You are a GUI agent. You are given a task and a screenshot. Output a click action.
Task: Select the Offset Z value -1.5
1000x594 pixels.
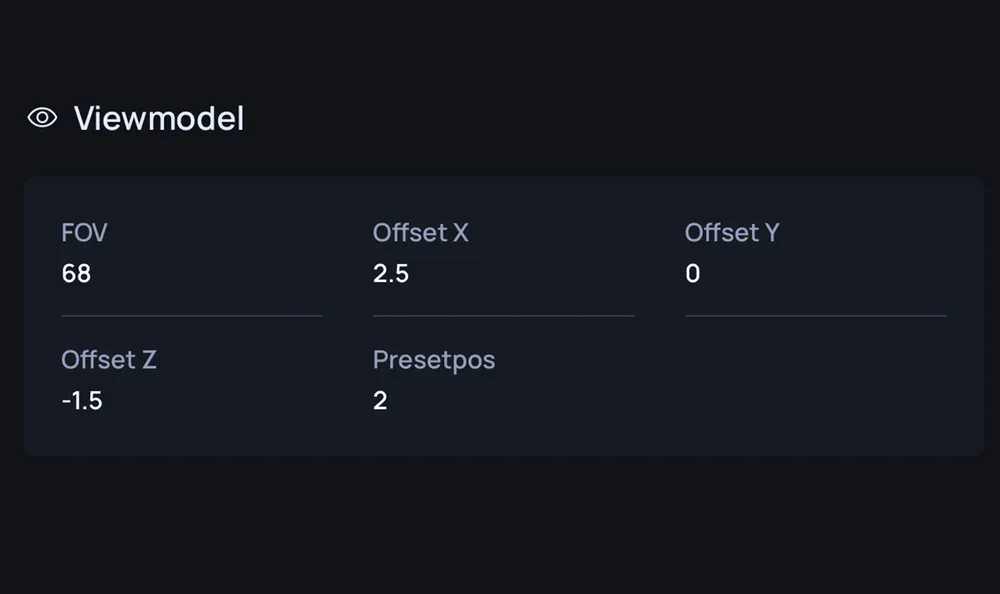[x=82, y=401]
